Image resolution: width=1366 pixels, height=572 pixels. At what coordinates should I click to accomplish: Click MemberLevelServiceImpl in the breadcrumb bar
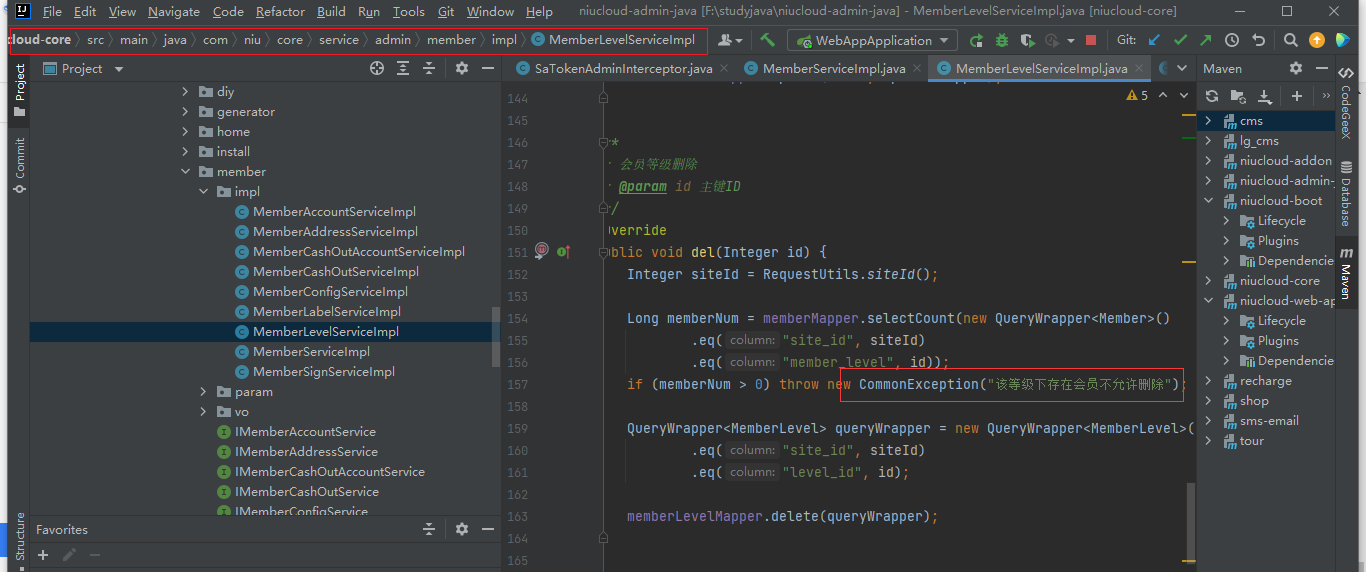[x=620, y=40]
